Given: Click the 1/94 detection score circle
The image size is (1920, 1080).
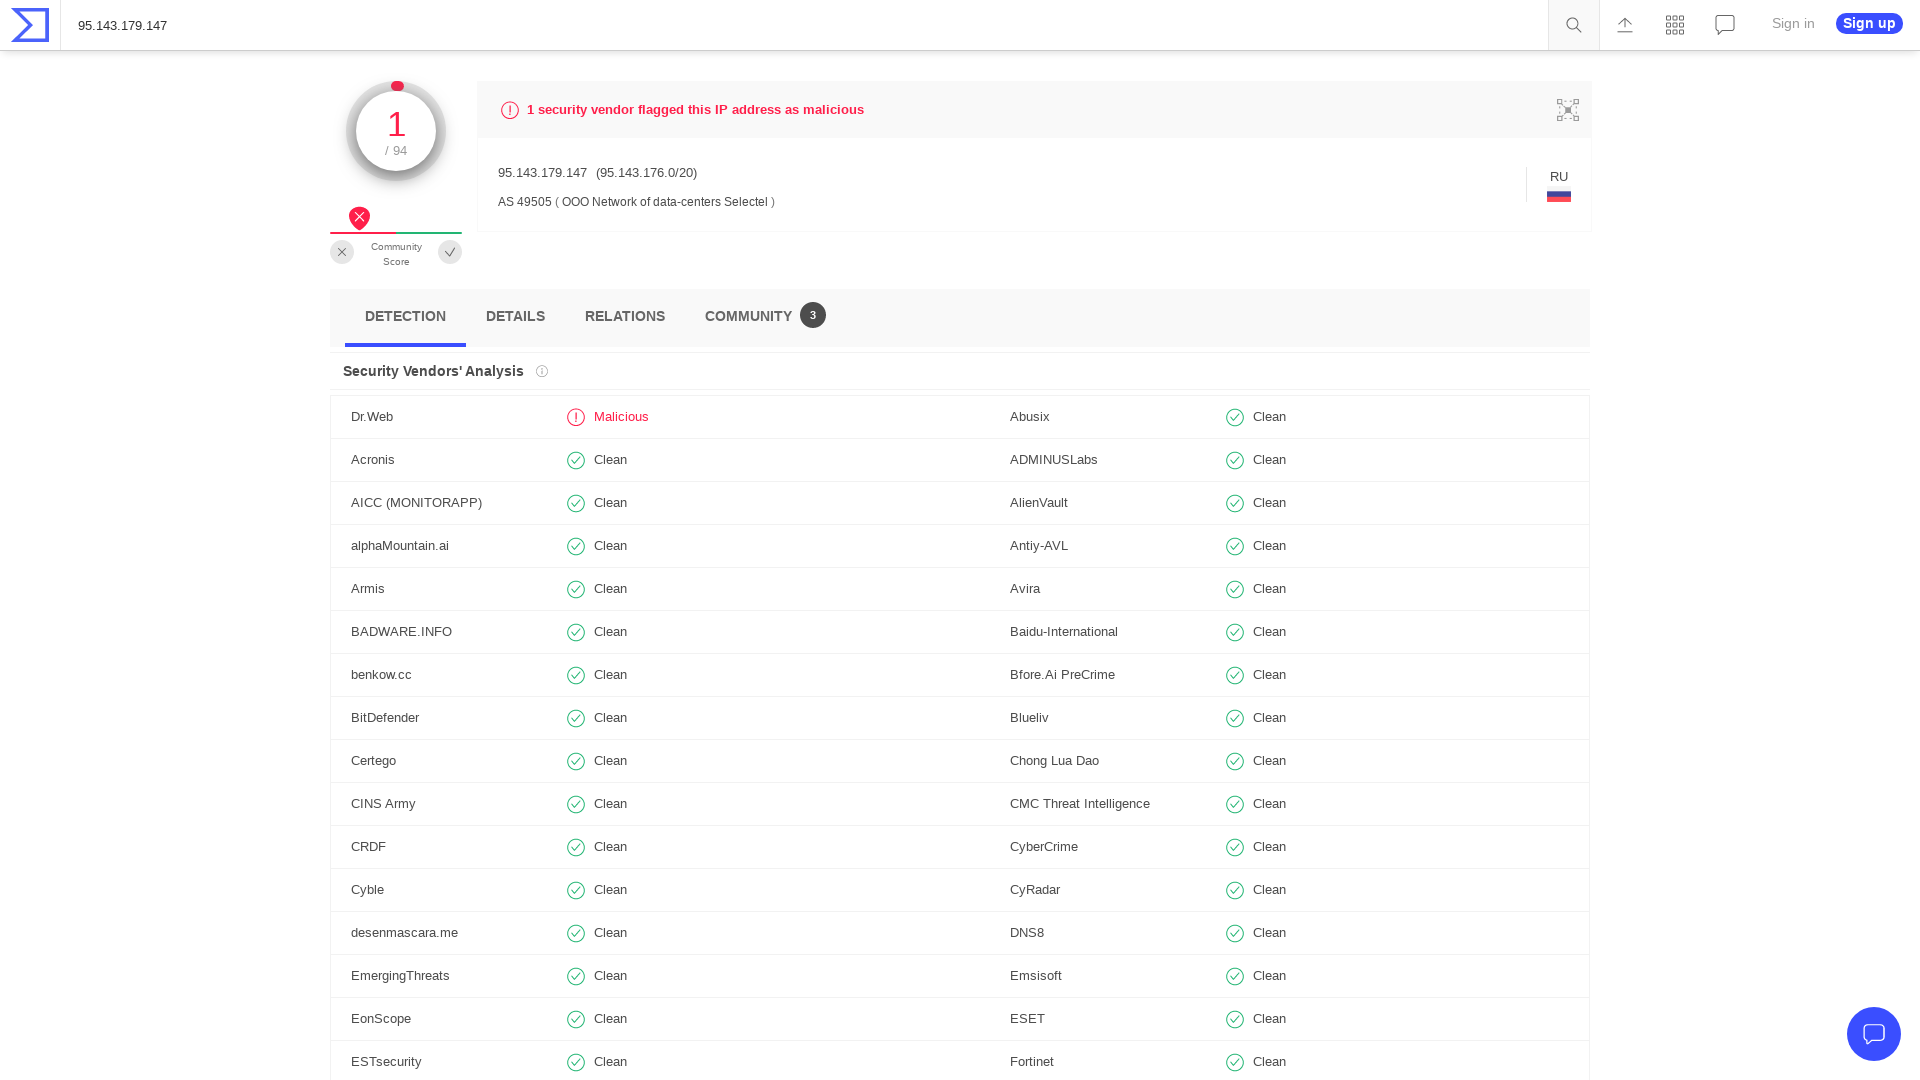Looking at the screenshot, I should click(x=396, y=131).
